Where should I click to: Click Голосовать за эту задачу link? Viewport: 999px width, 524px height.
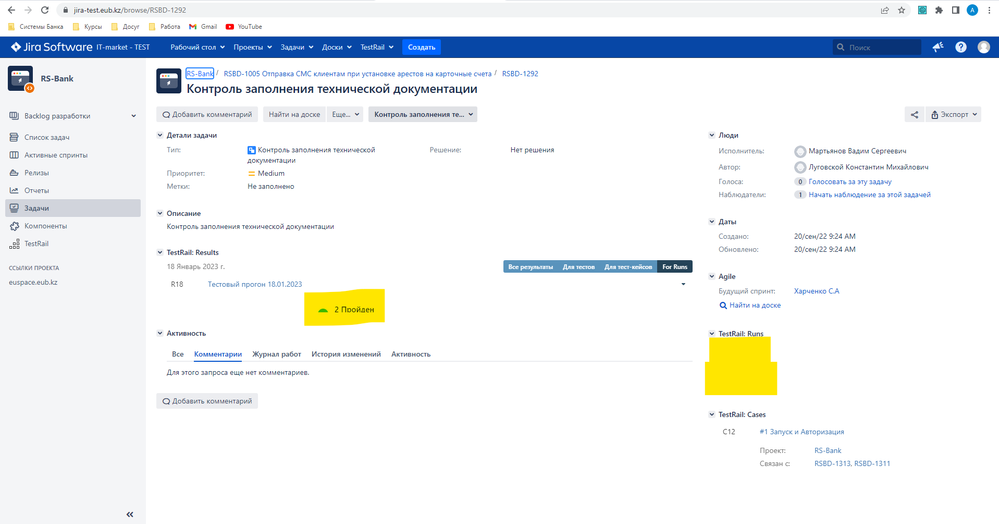[850, 182]
